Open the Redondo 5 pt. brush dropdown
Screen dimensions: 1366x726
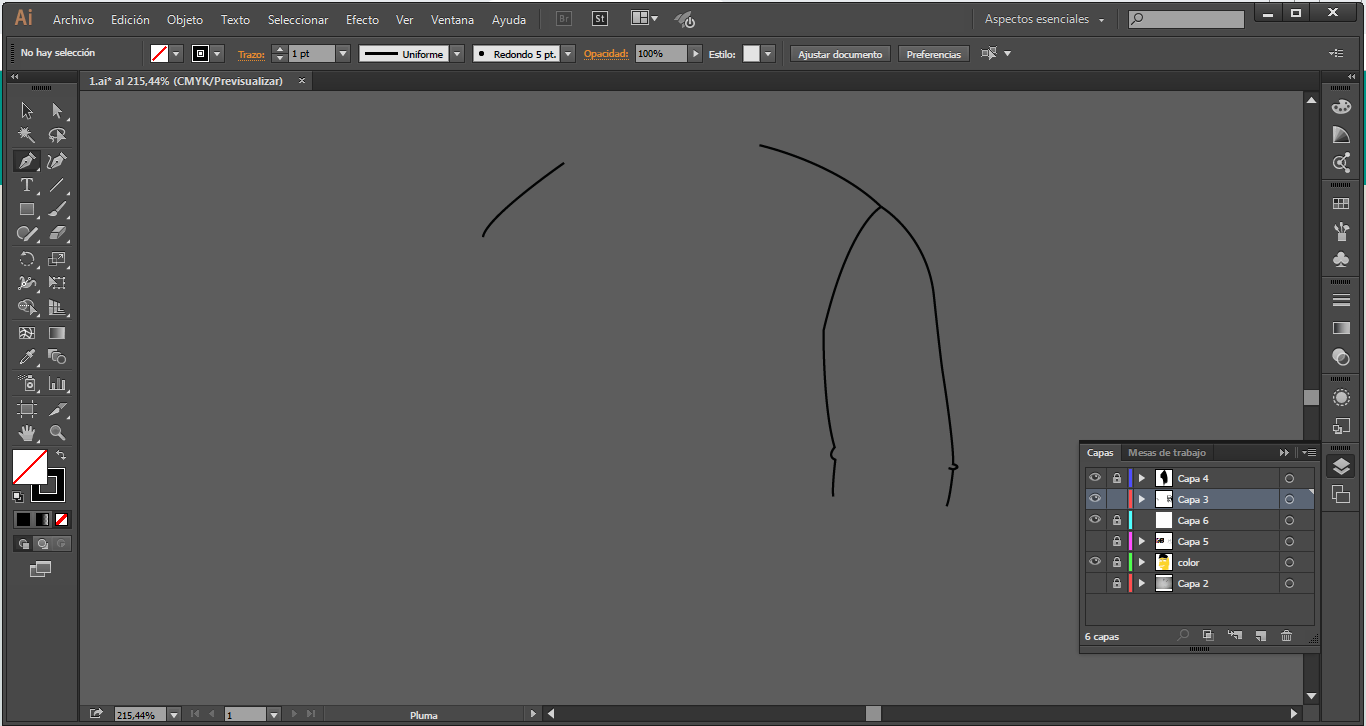[x=569, y=54]
